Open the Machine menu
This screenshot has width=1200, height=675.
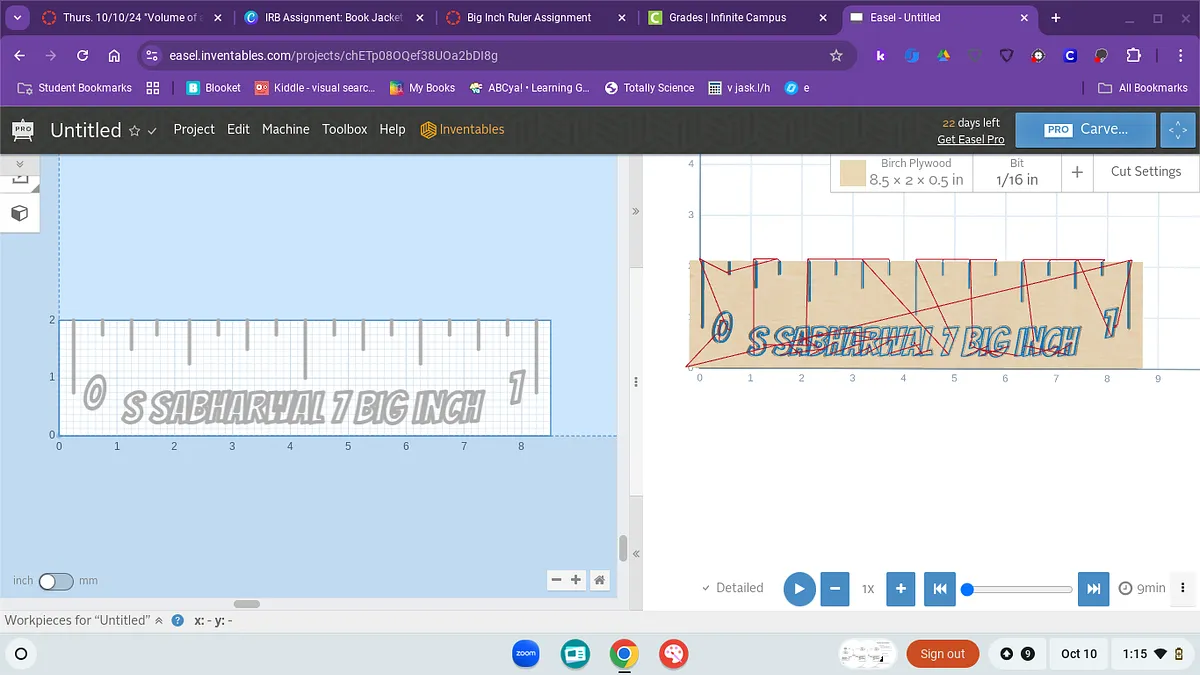(286, 129)
